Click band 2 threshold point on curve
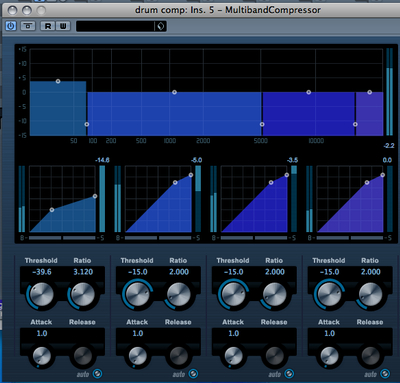 (x=175, y=182)
